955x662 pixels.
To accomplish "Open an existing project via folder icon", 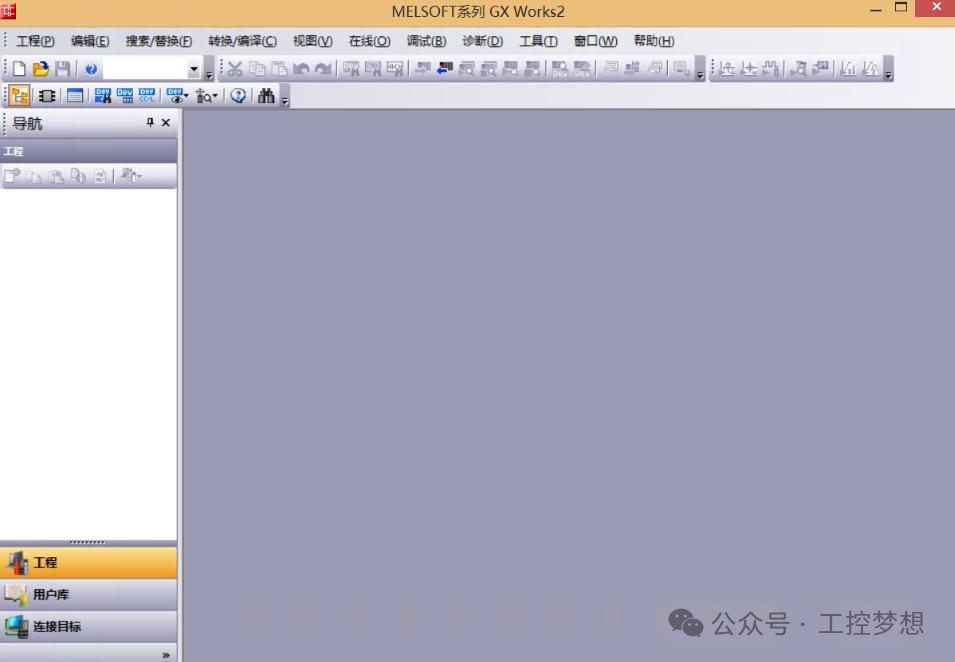I will pyautogui.click(x=41, y=69).
